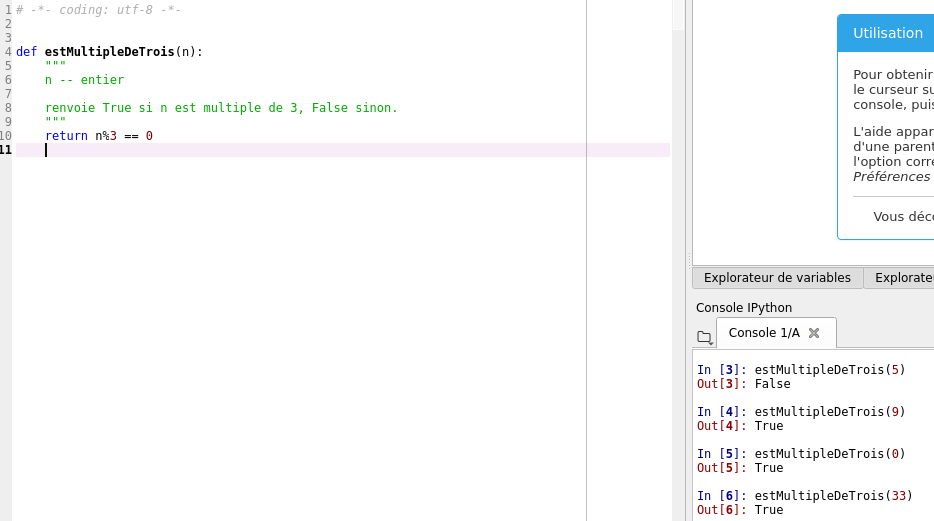Click the estMultipleDeTrois function name in editor
Image resolution: width=934 pixels, height=521 pixels.
(x=109, y=51)
